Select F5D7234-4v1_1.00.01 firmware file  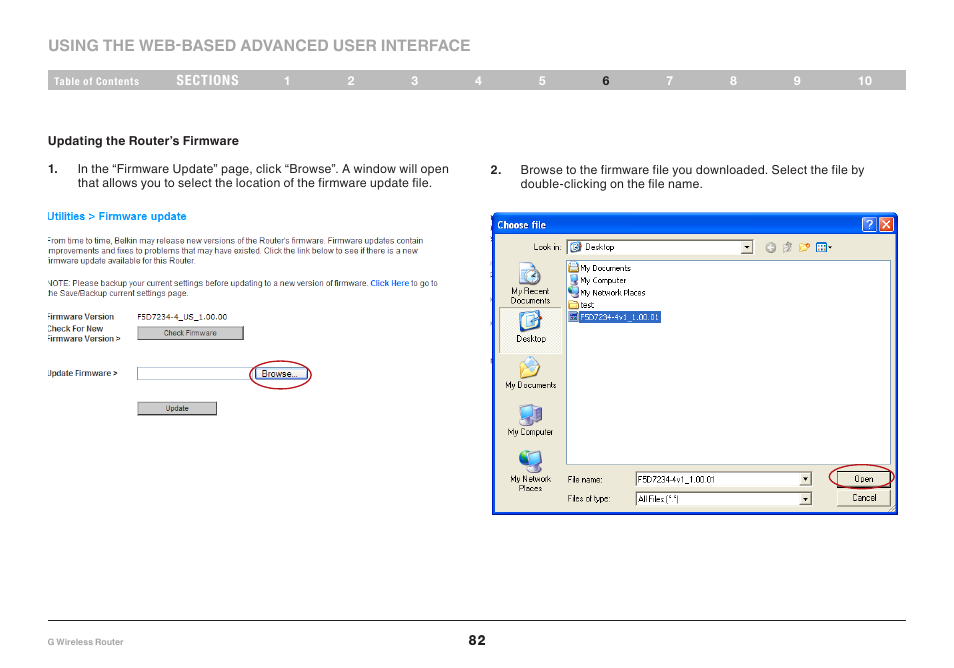tap(614, 317)
